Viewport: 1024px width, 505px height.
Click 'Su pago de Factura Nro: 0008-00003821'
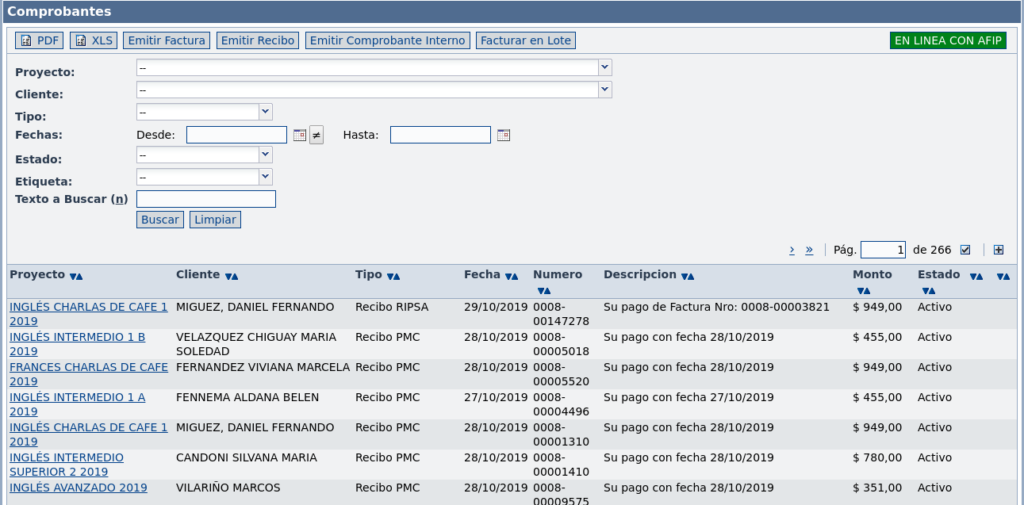716,307
